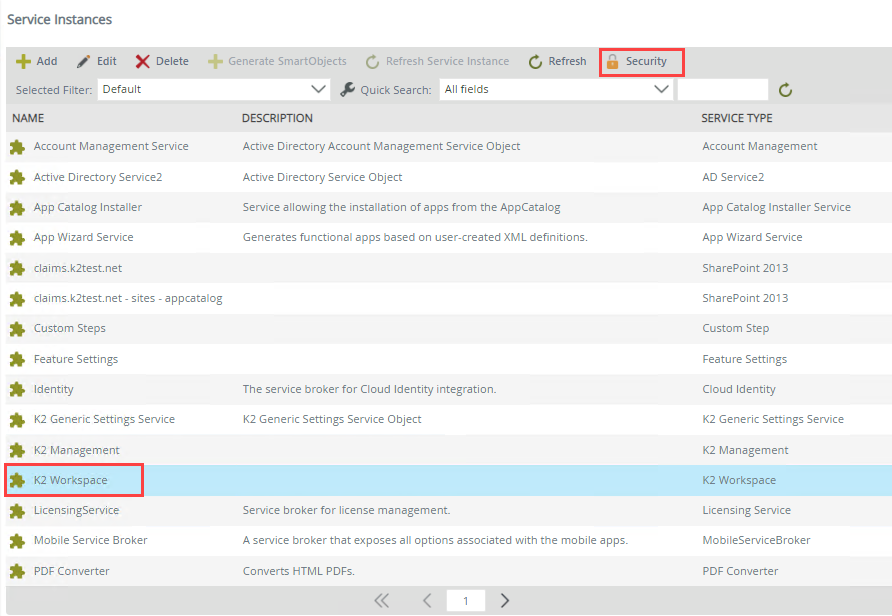Sort by the SERVICE TYPE column header
892x616 pixels.
click(x=737, y=118)
